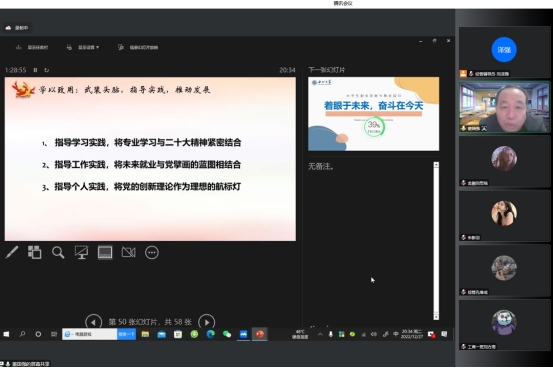Click the notes pane scrollbar down arrow
553x368 pixels.
(x=436, y=317)
